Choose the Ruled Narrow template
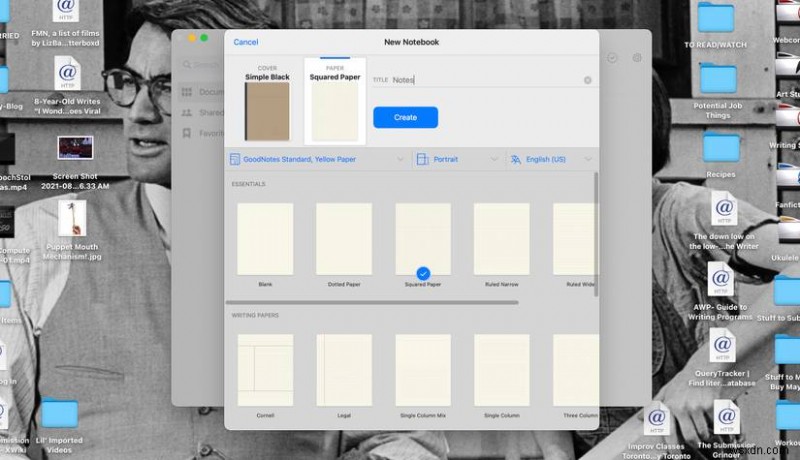The width and height of the screenshot is (800, 460). (502, 239)
